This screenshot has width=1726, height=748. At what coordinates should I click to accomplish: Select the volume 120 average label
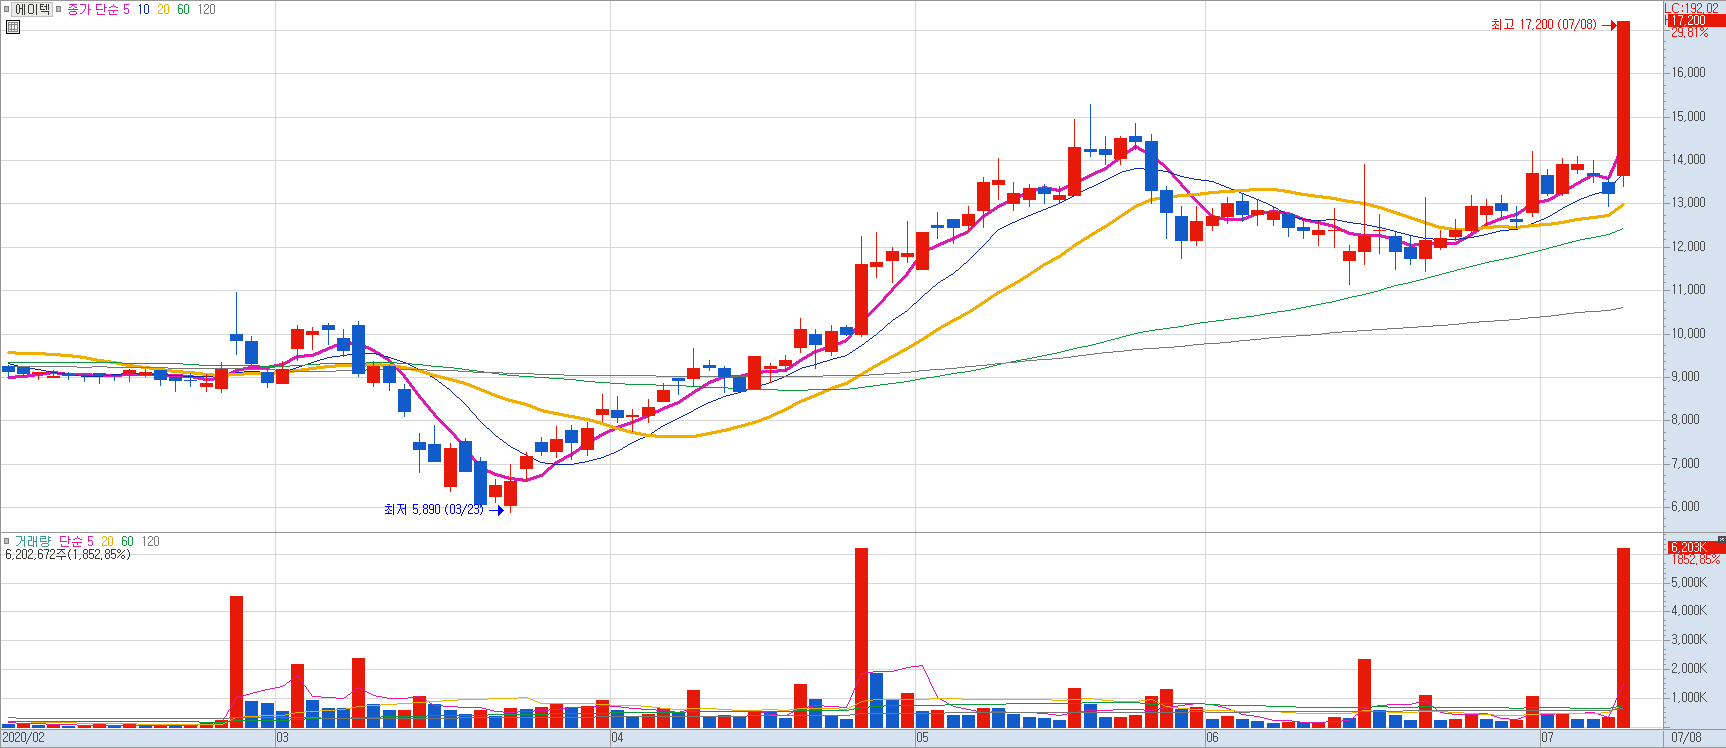point(150,541)
